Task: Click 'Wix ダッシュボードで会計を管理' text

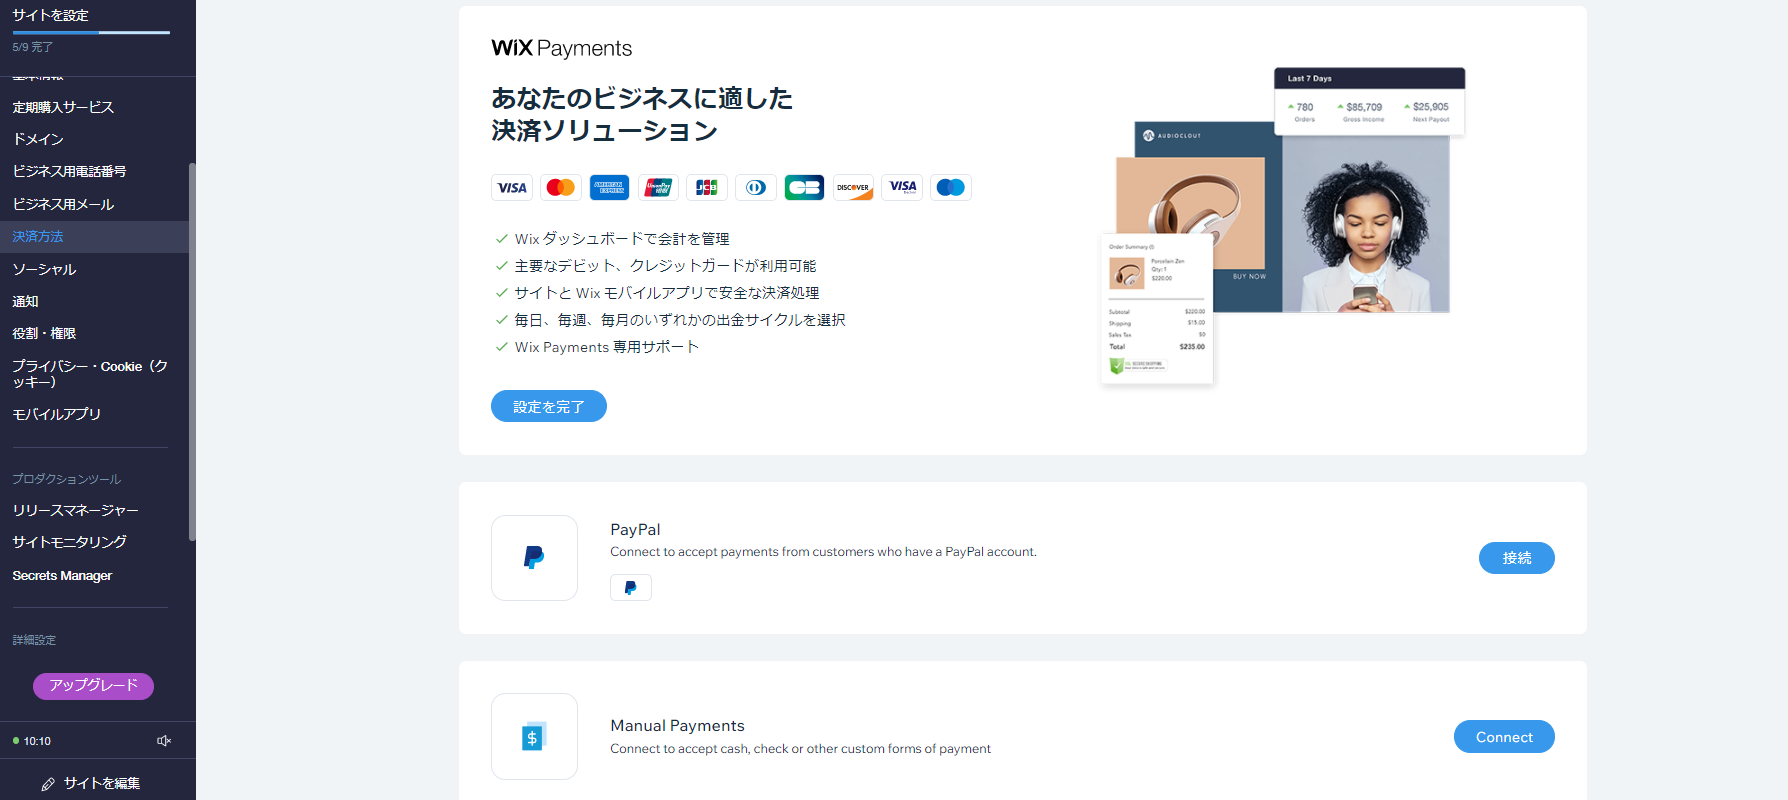Action: 622,239
